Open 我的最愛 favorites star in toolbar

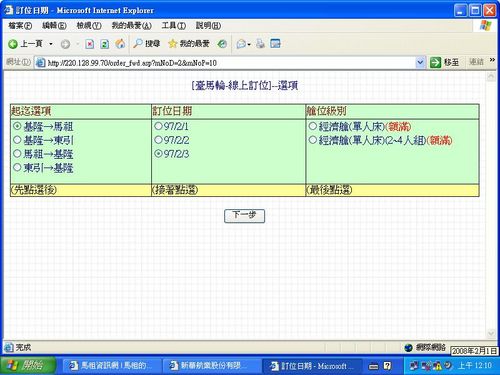point(189,44)
